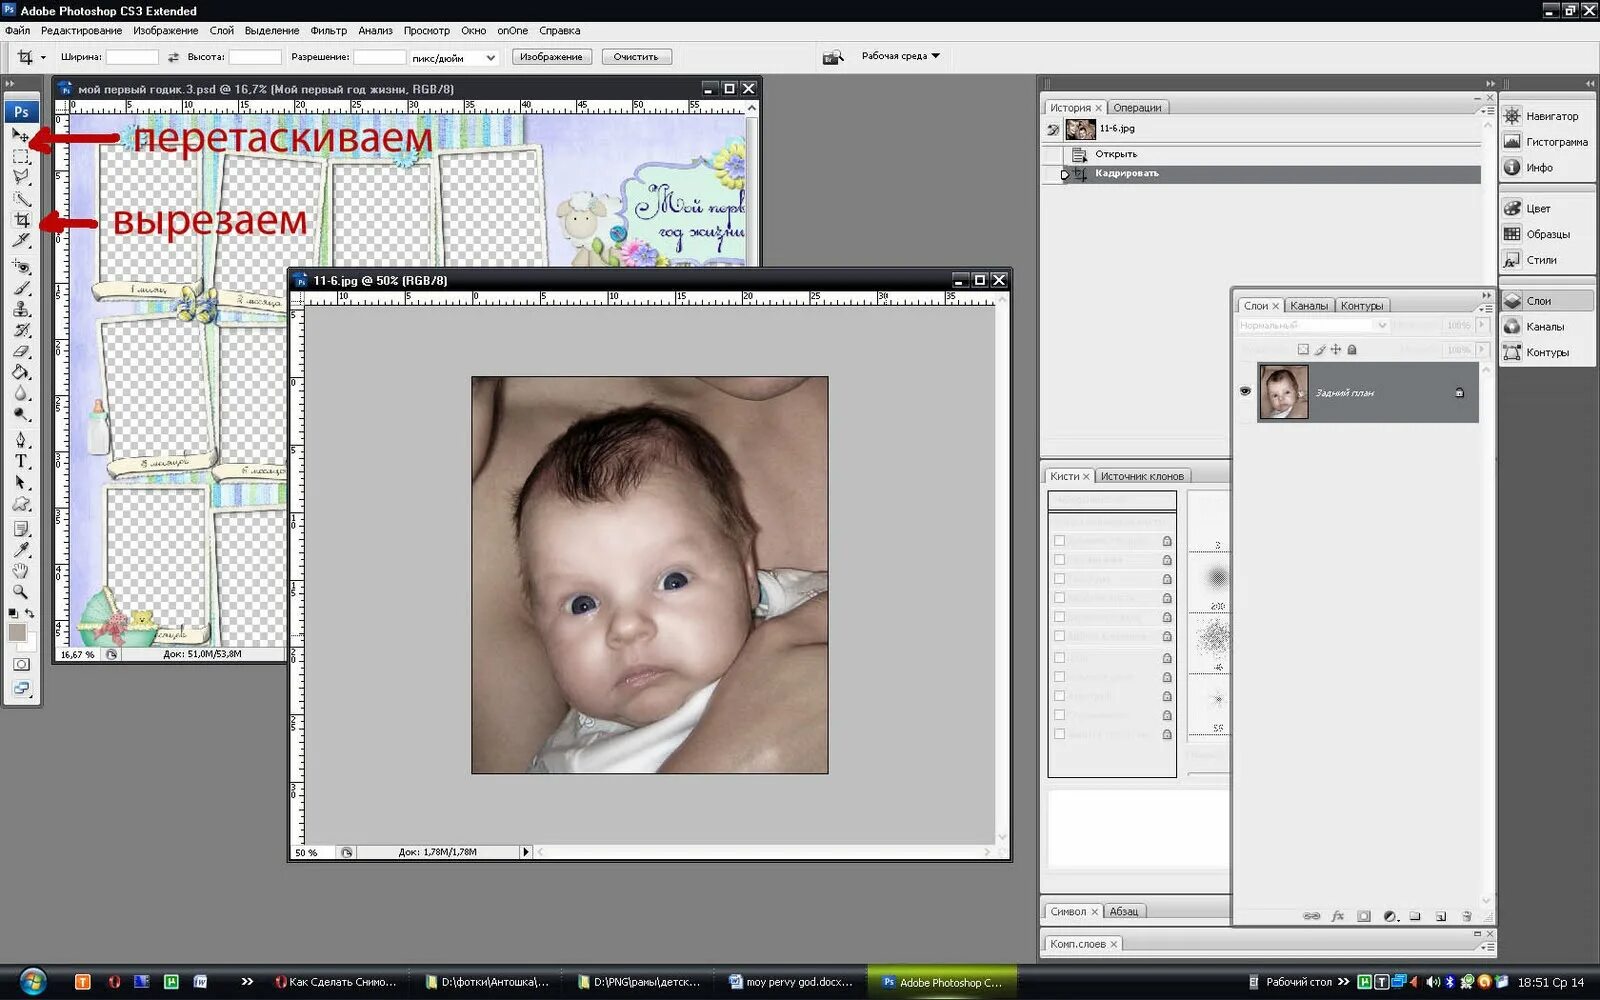Open the Рабочая среда workspace dropdown
The width and height of the screenshot is (1600, 1000).
point(901,56)
